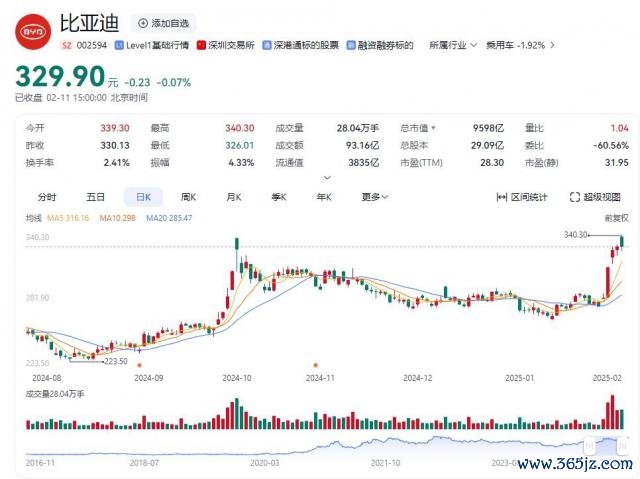Click the MA10 298 indicator label
This screenshot has width=640, height=479.
click(118, 218)
